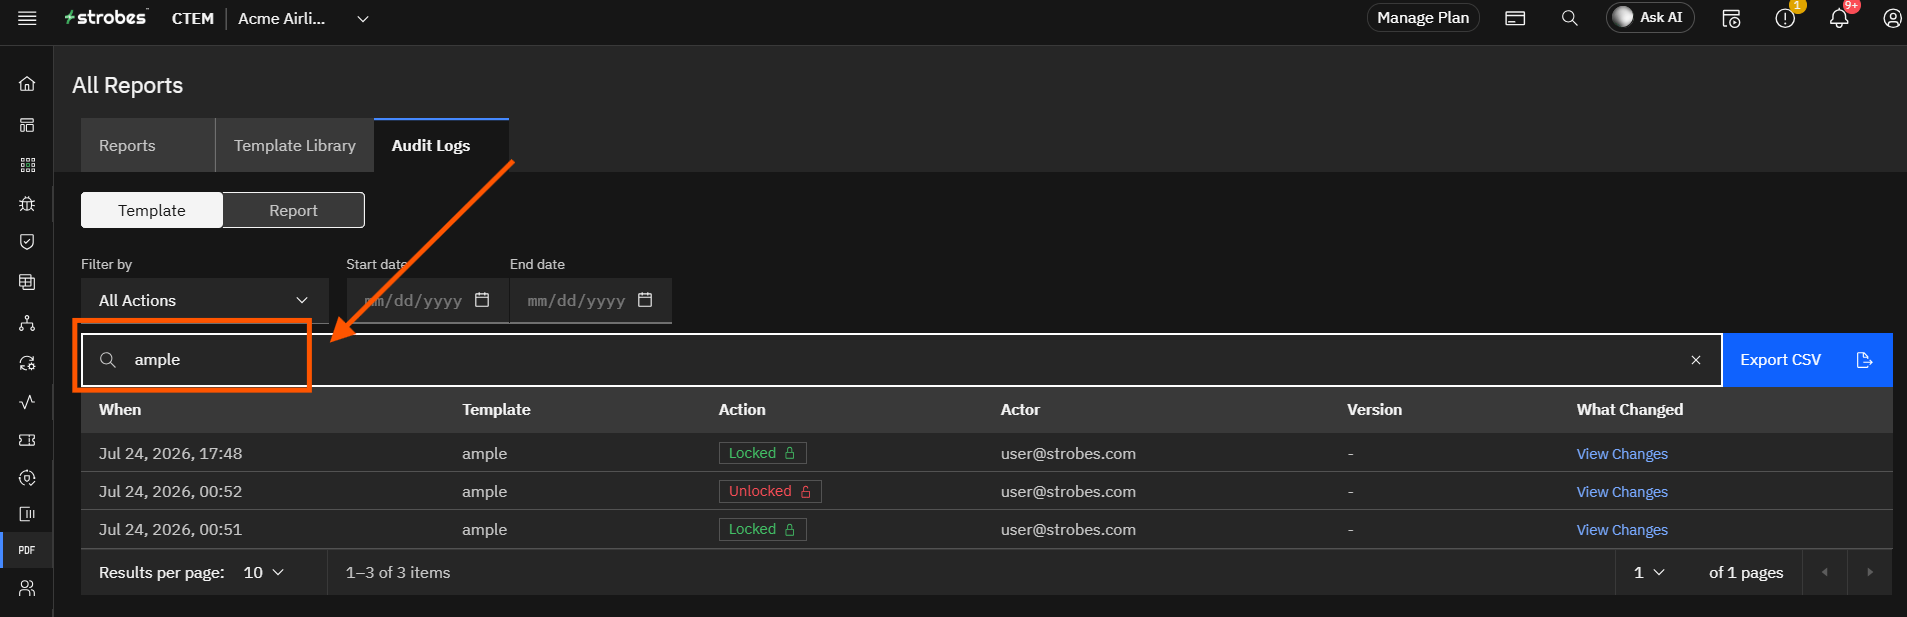Click the Jul 24, 2026, 00:51 timestamp

point(170,530)
